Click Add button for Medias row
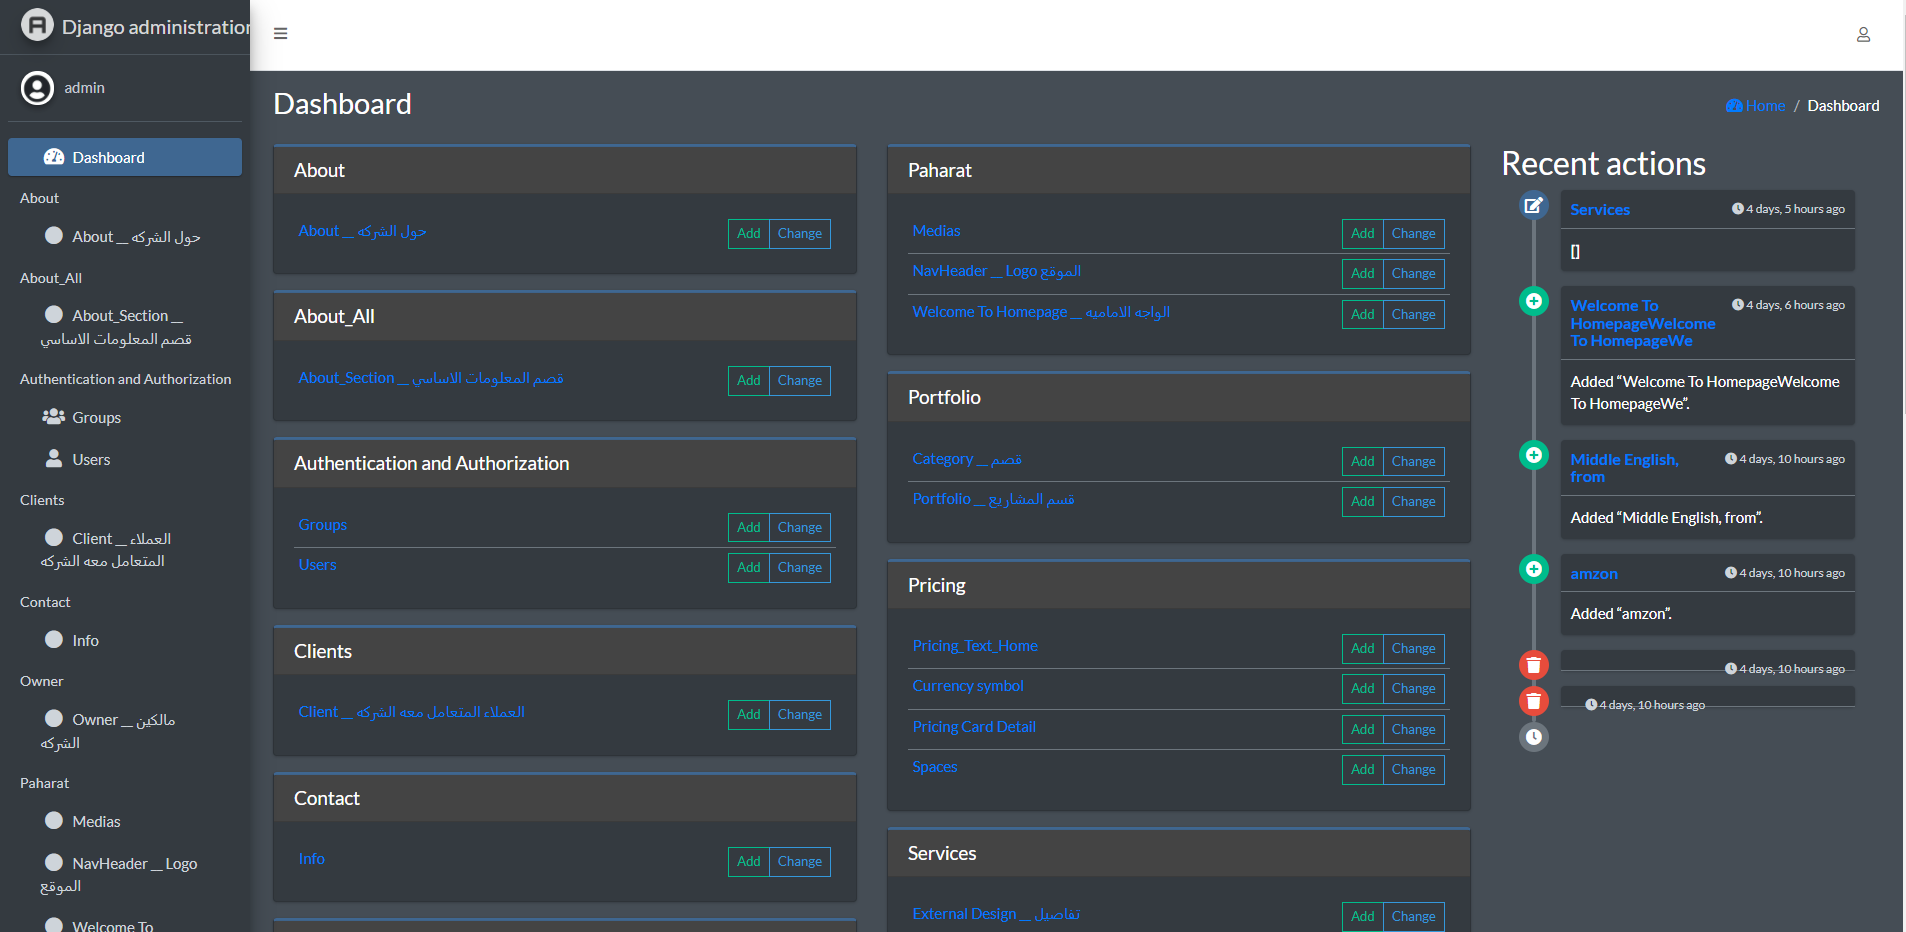Image resolution: width=1906 pixels, height=932 pixels. click(1362, 233)
